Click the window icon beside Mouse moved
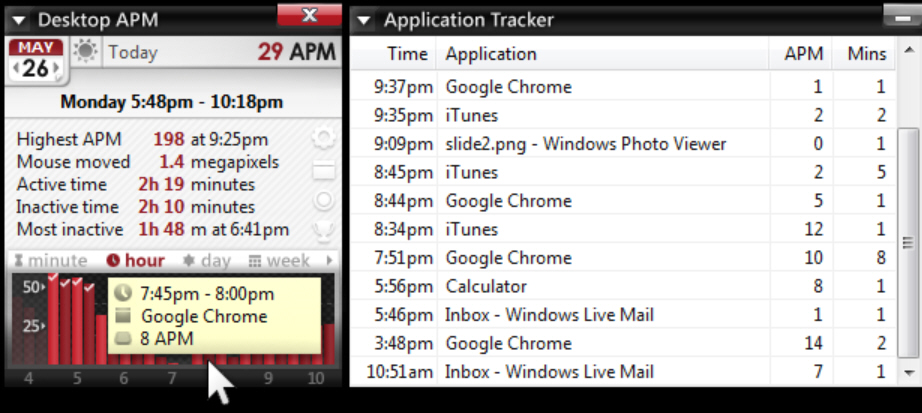 coord(323,171)
